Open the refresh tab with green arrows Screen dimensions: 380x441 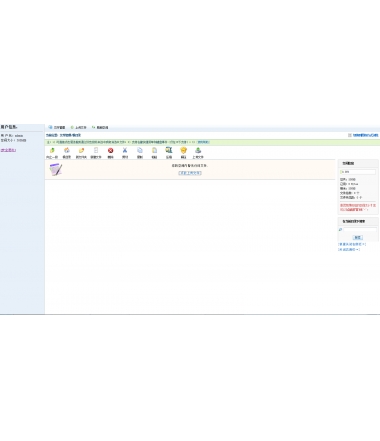pos(100,127)
